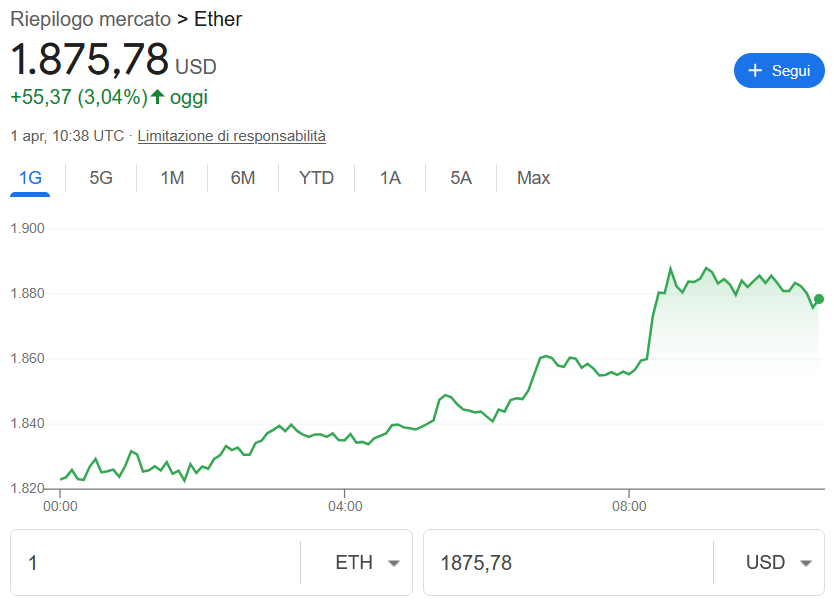Click the plus icon on Segui button
834x601 pixels.
(756, 71)
